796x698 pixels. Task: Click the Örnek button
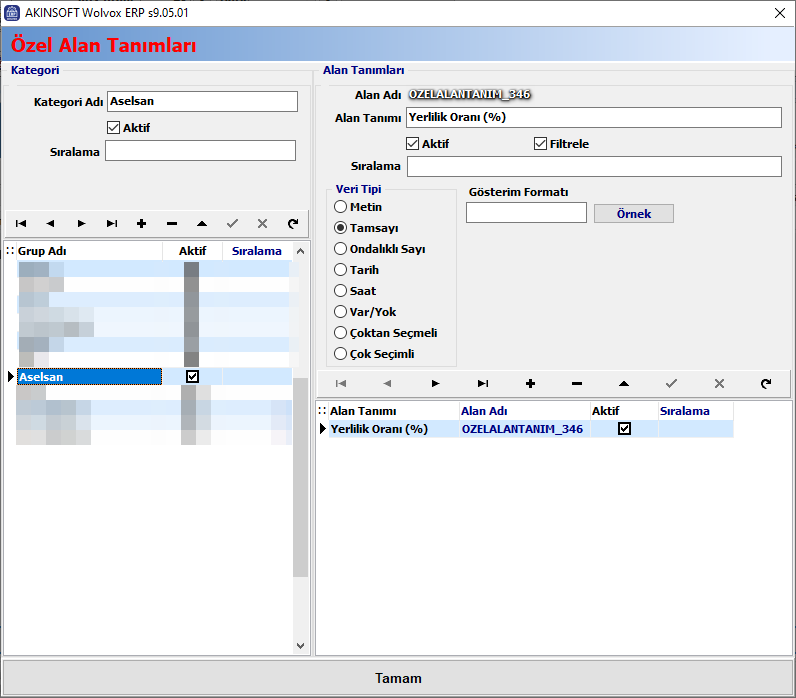tap(633, 214)
